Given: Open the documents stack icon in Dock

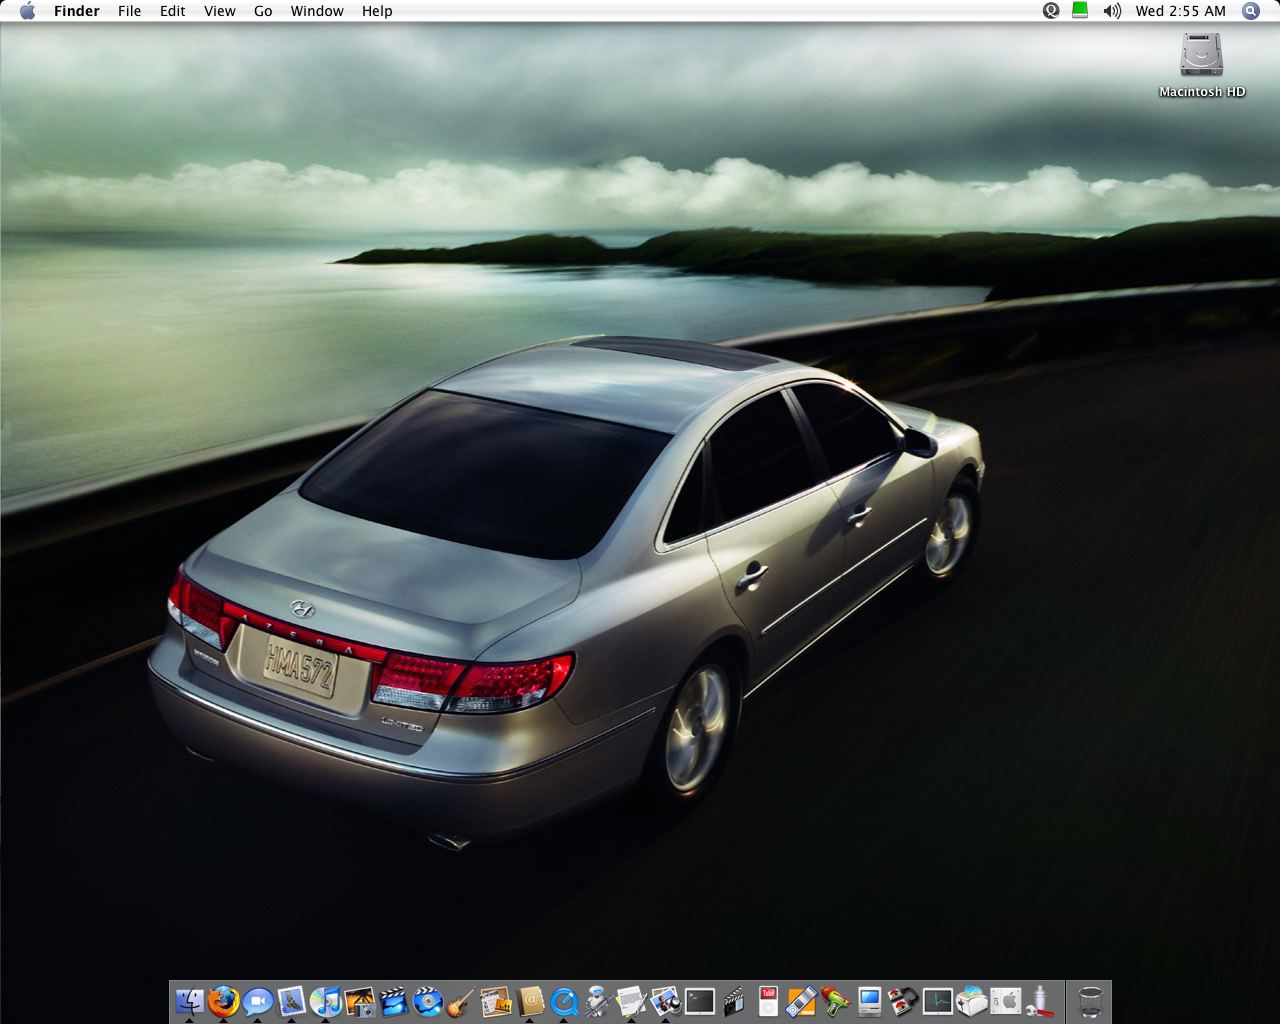Looking at the screenshot, I should click(x=632, y=1000).
